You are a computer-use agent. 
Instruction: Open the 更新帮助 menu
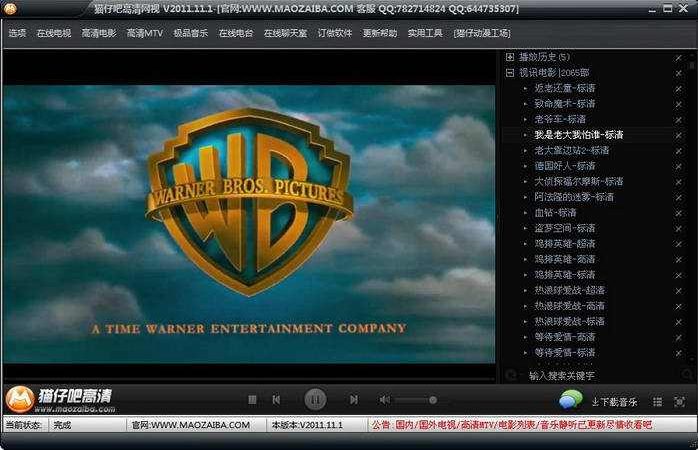coord(380,33)
